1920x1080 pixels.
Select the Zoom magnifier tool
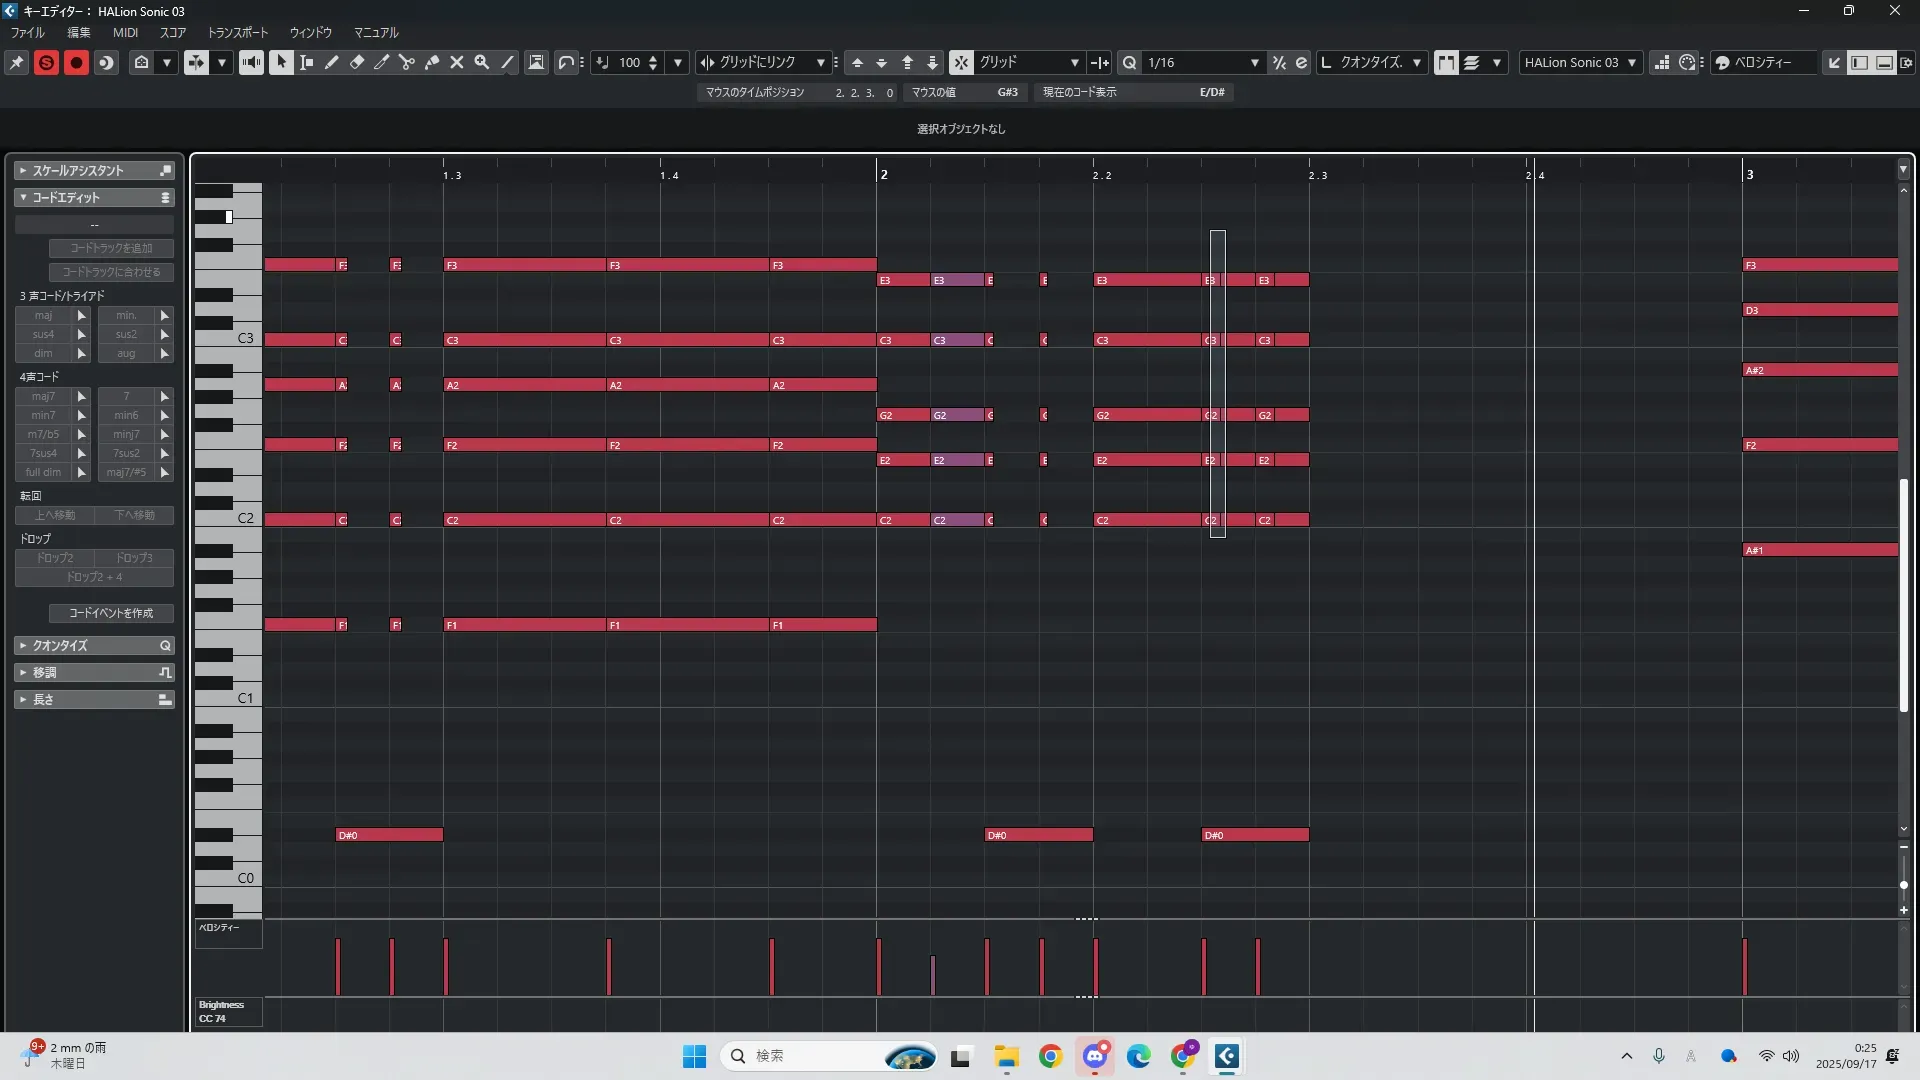point(481,62)
